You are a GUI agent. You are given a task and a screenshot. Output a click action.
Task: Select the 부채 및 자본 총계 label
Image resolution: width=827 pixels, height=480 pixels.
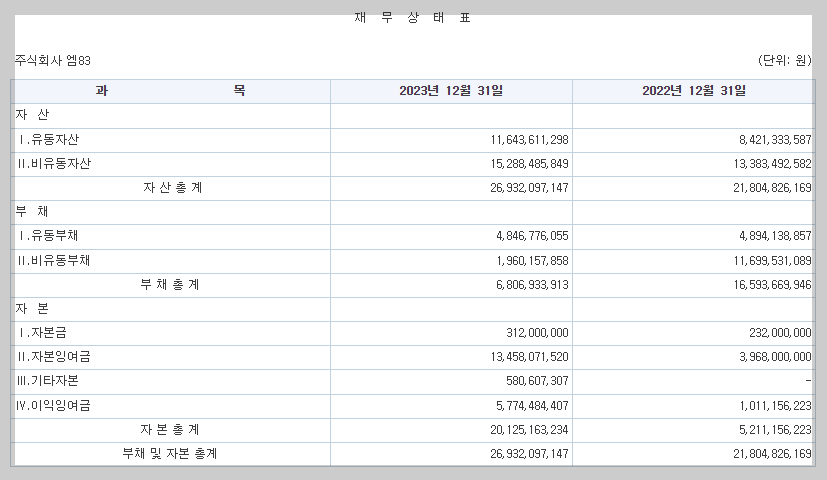170,454
